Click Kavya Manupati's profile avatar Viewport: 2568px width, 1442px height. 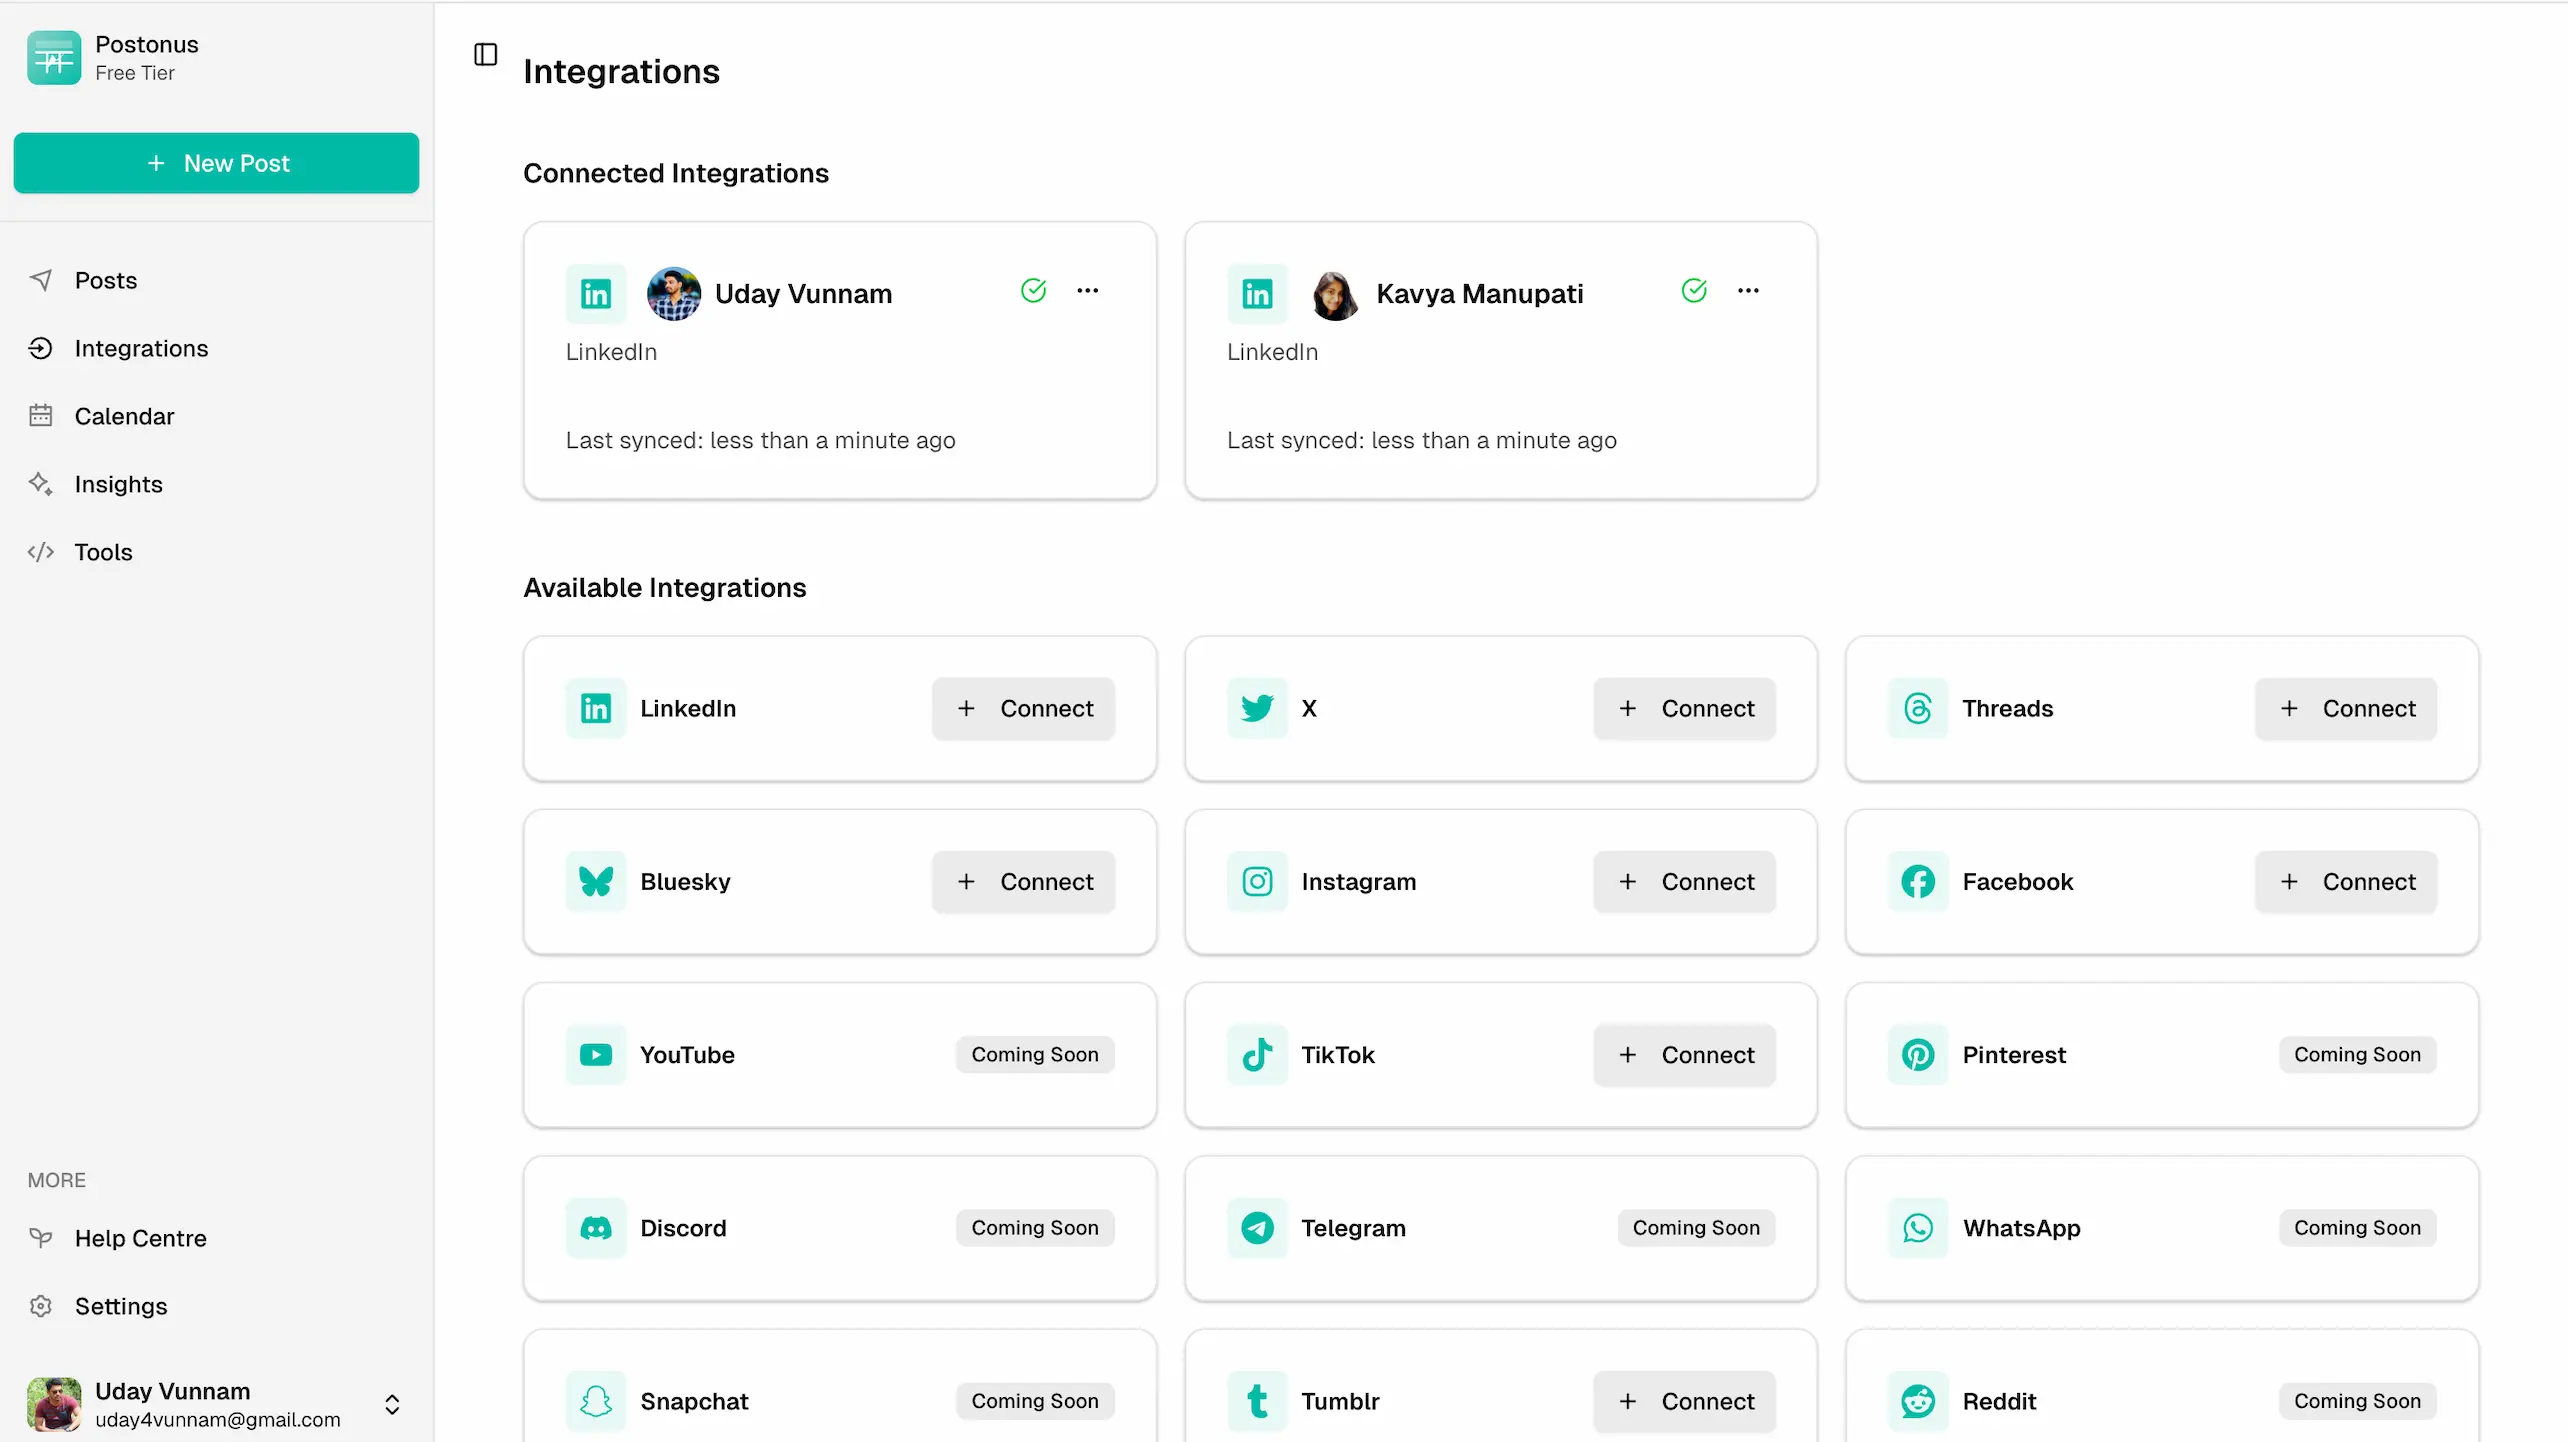1335,294
